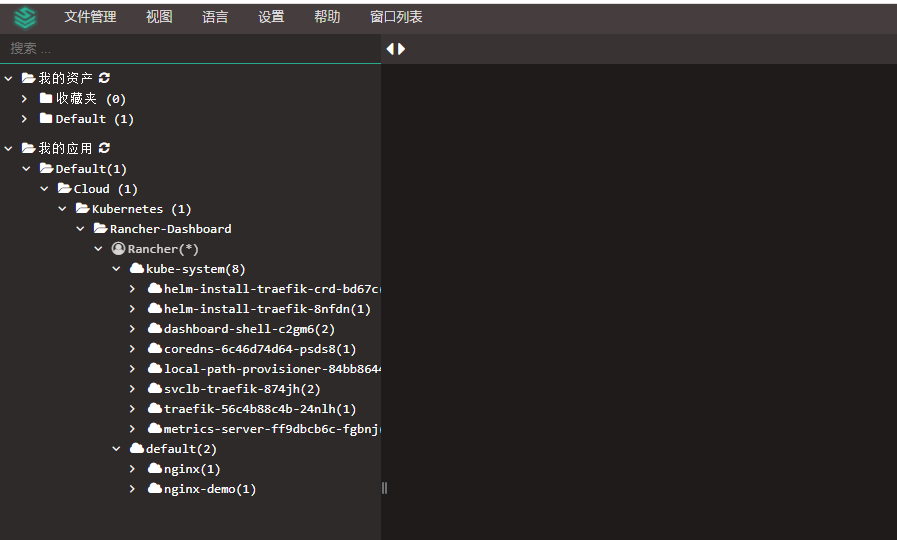Collapse the Kubernetes (1) node
Image resolution: width=897 pixels, height=540 pixels.
tap(62, 209)
